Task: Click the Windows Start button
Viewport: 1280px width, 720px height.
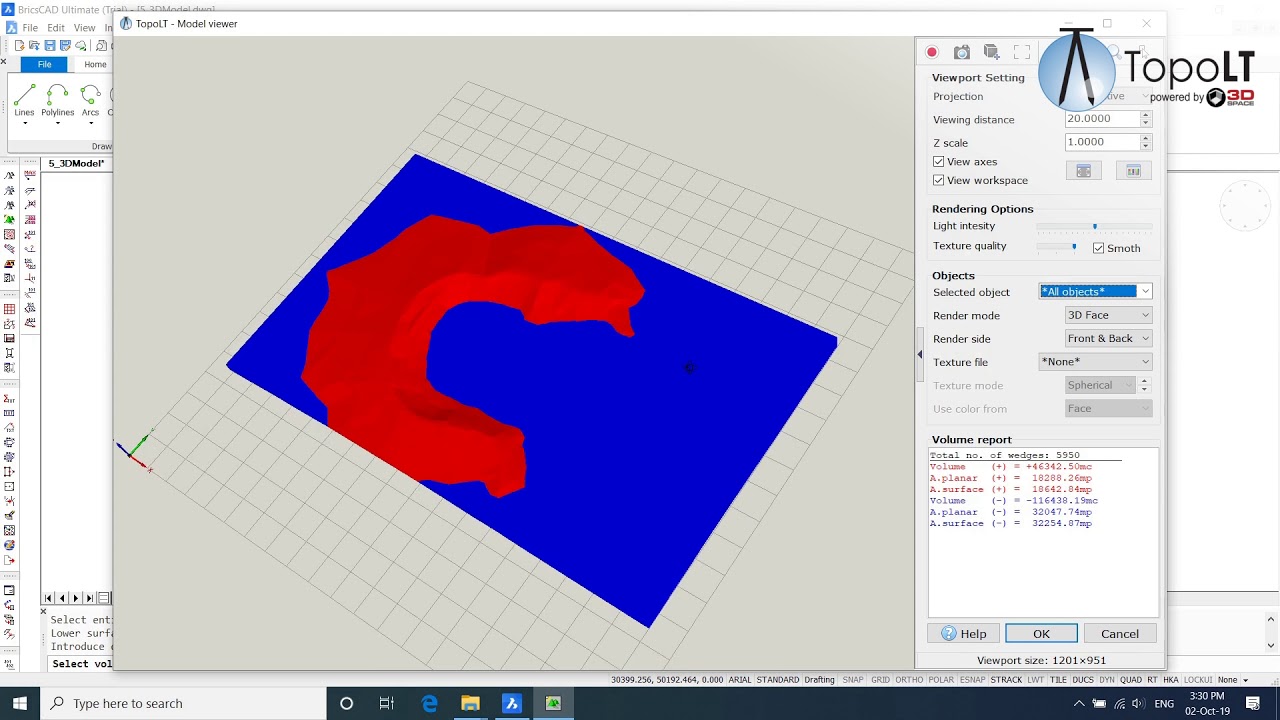Action: (20, 704)
